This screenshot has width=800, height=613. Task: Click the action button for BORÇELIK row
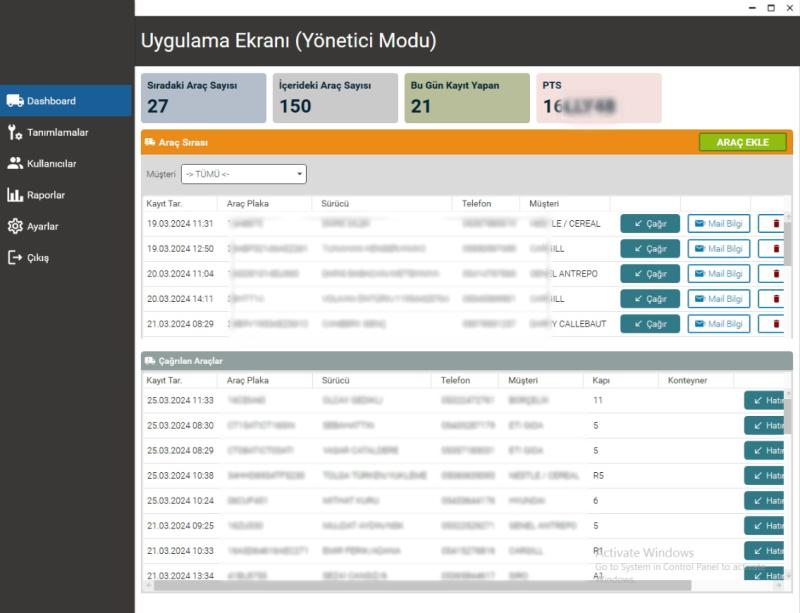coord(766,400)
